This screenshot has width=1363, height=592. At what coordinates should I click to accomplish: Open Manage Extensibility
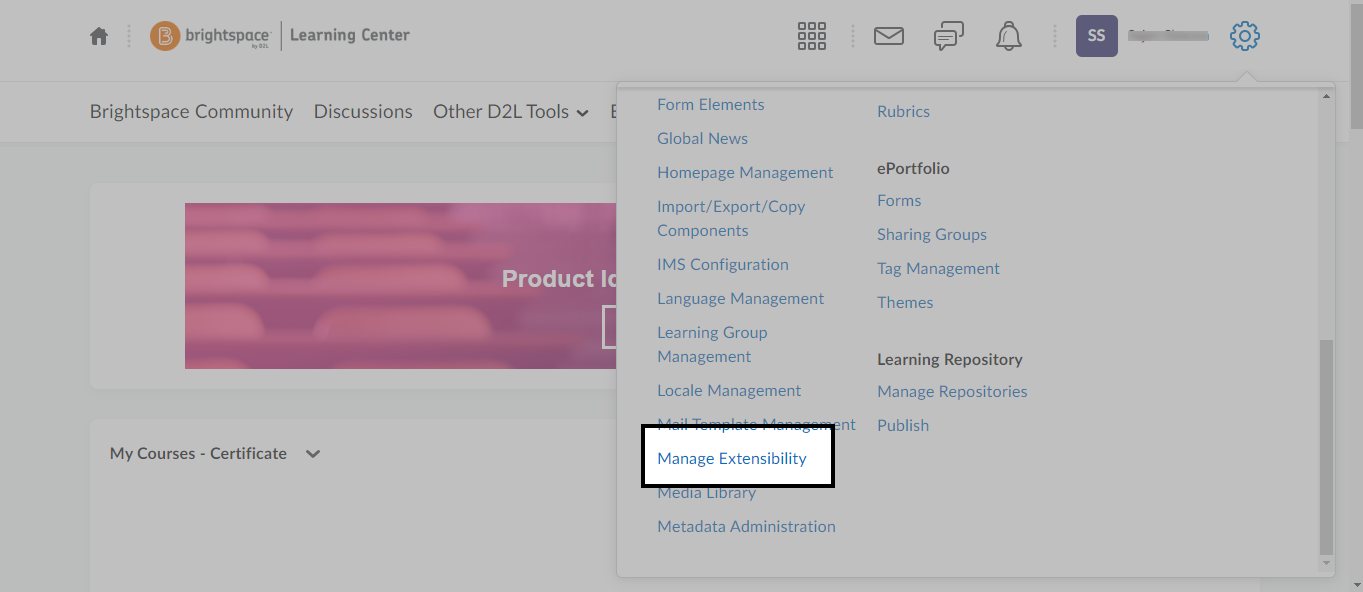click(x=731, y=458)
